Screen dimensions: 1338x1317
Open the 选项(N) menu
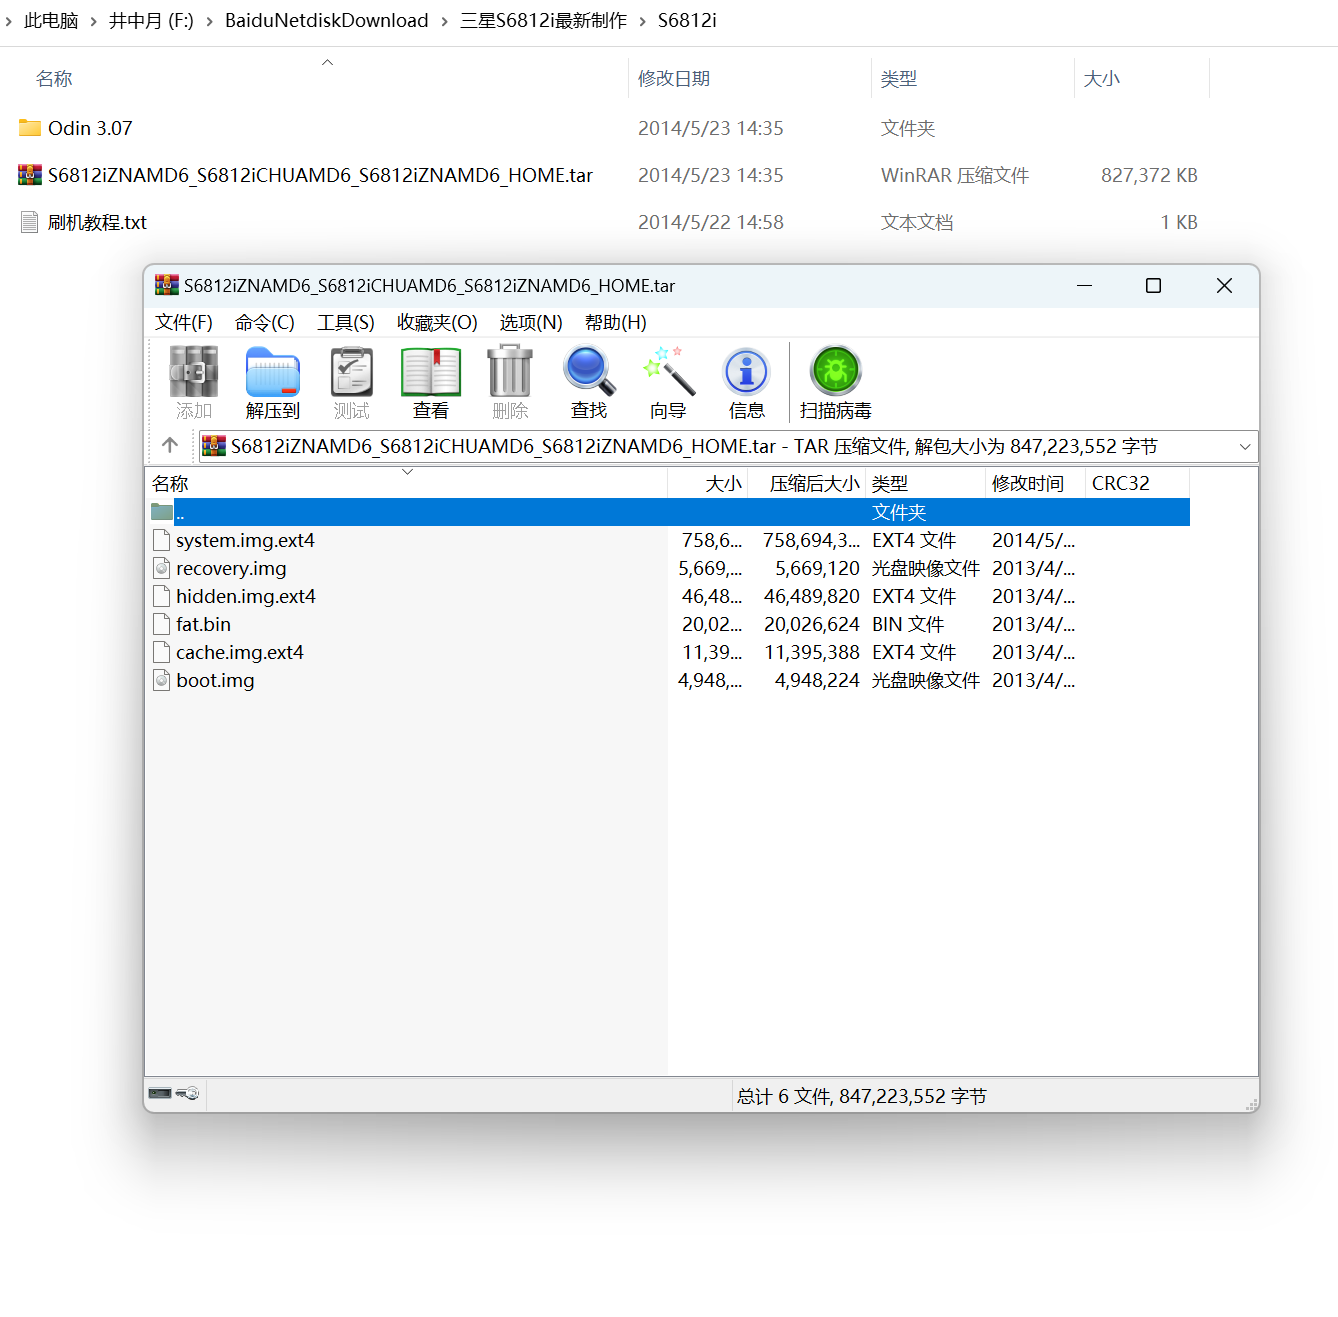(531, 322)
